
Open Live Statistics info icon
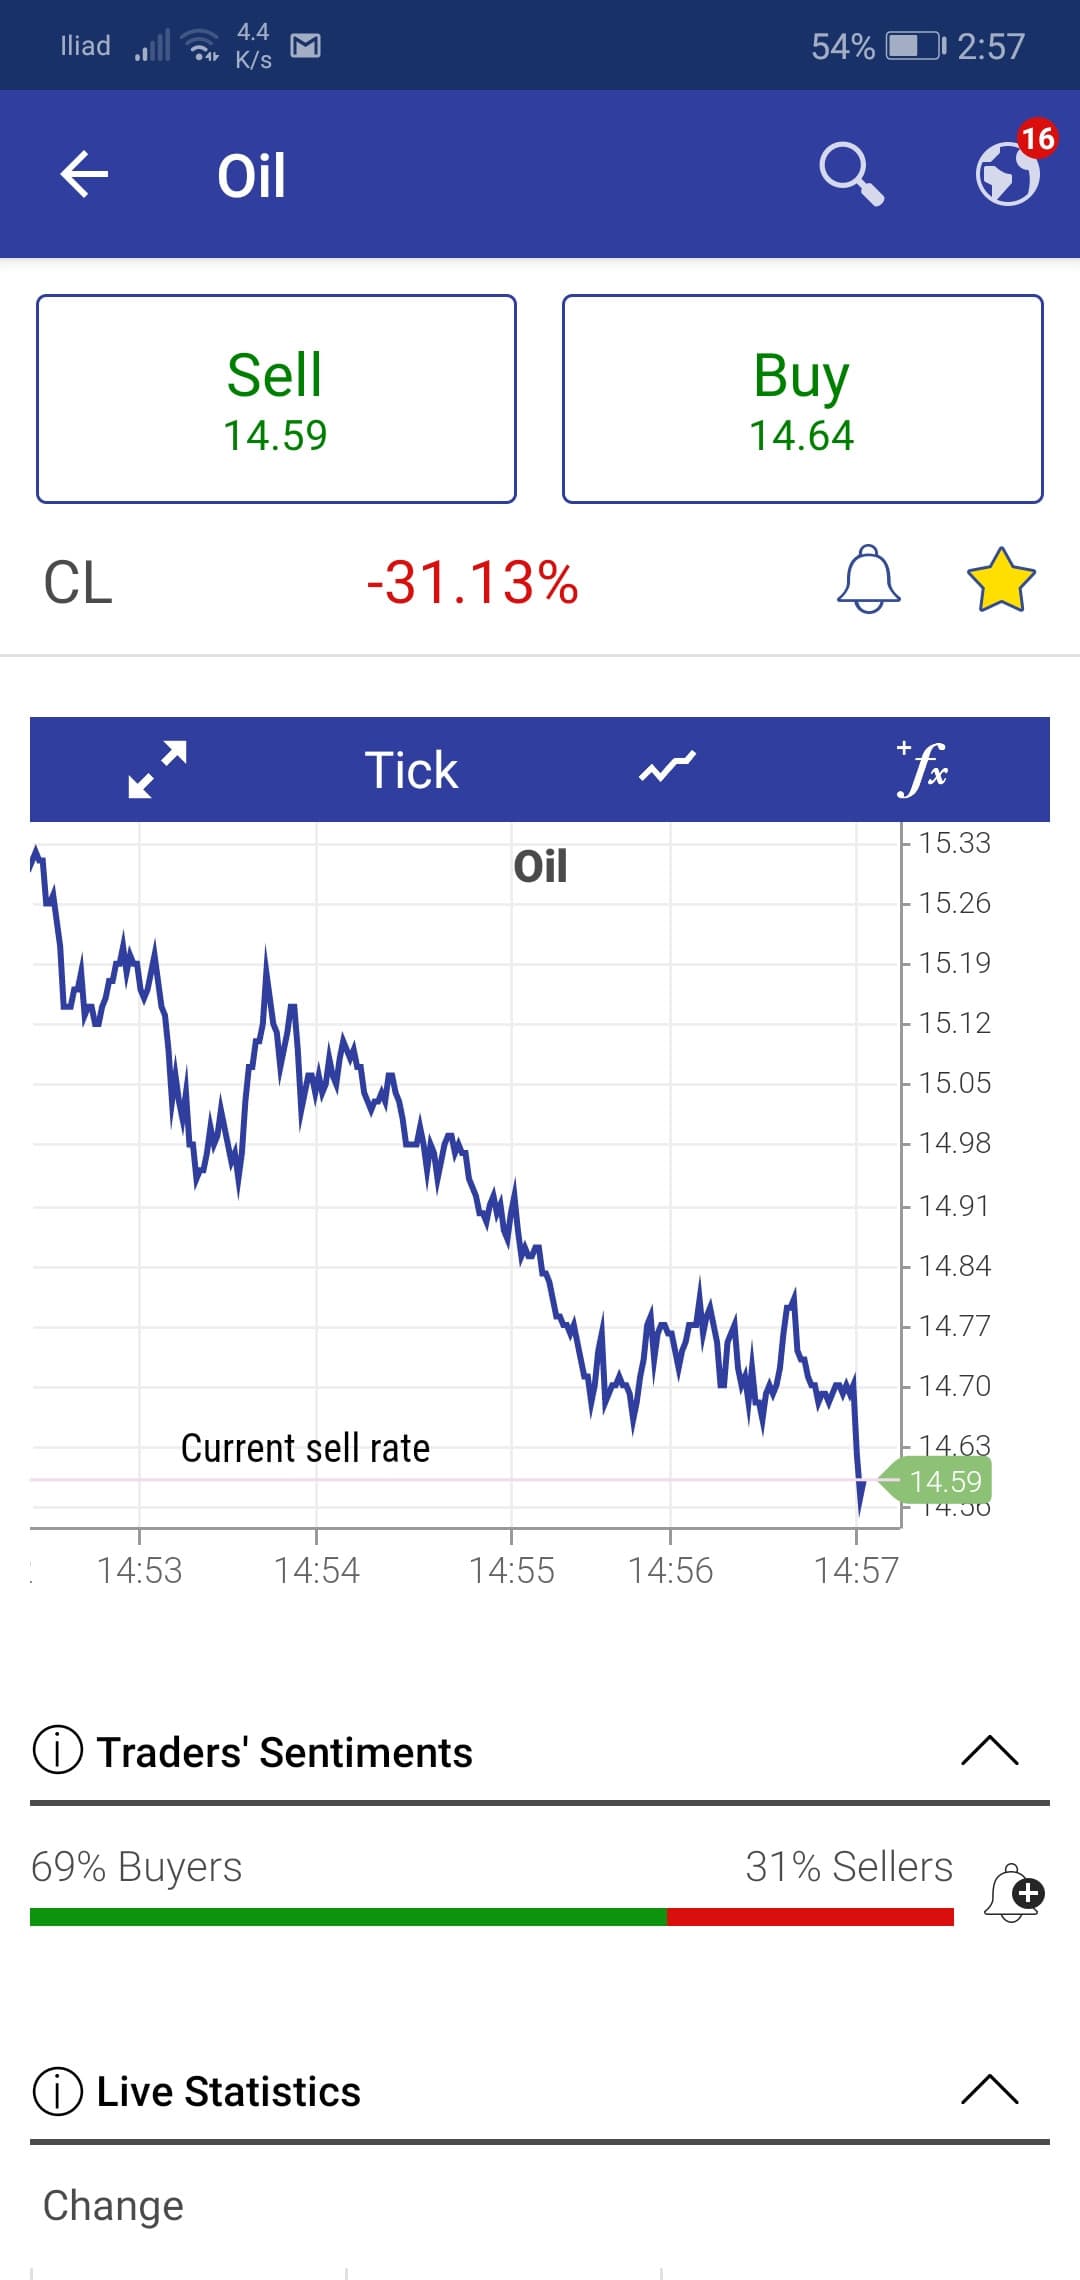pos(58,2090)
